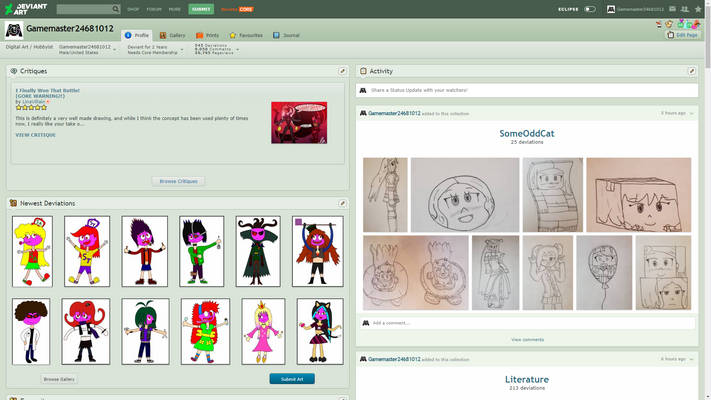Click the avatar icon beside Add a comment

[x=365, y=323]
